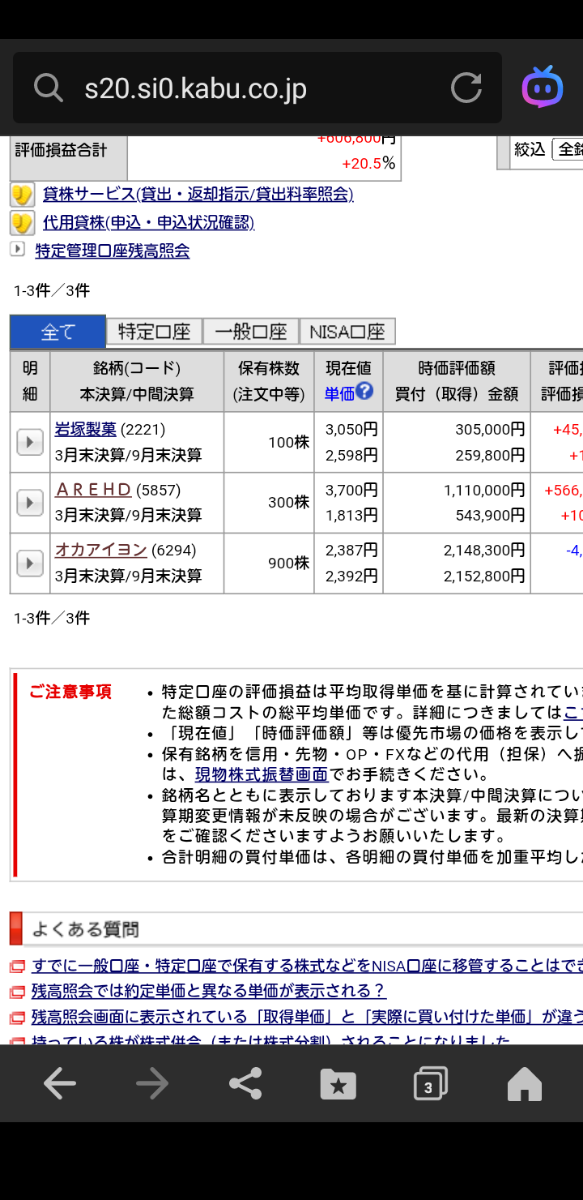Open the 絞込 filter dropdown
Viewport: 583px width, 1200px height.
click(568, 149)
